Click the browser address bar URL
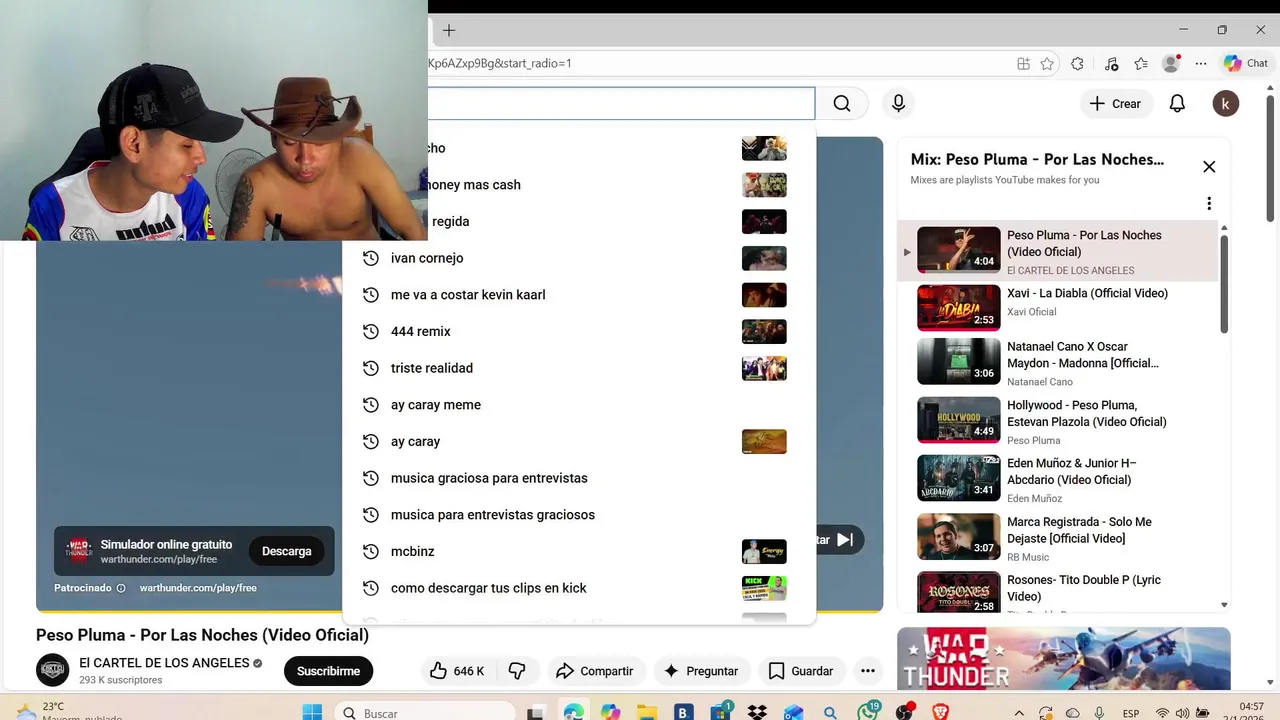This screenshot has height=720, width=1280. pos(500,63)
